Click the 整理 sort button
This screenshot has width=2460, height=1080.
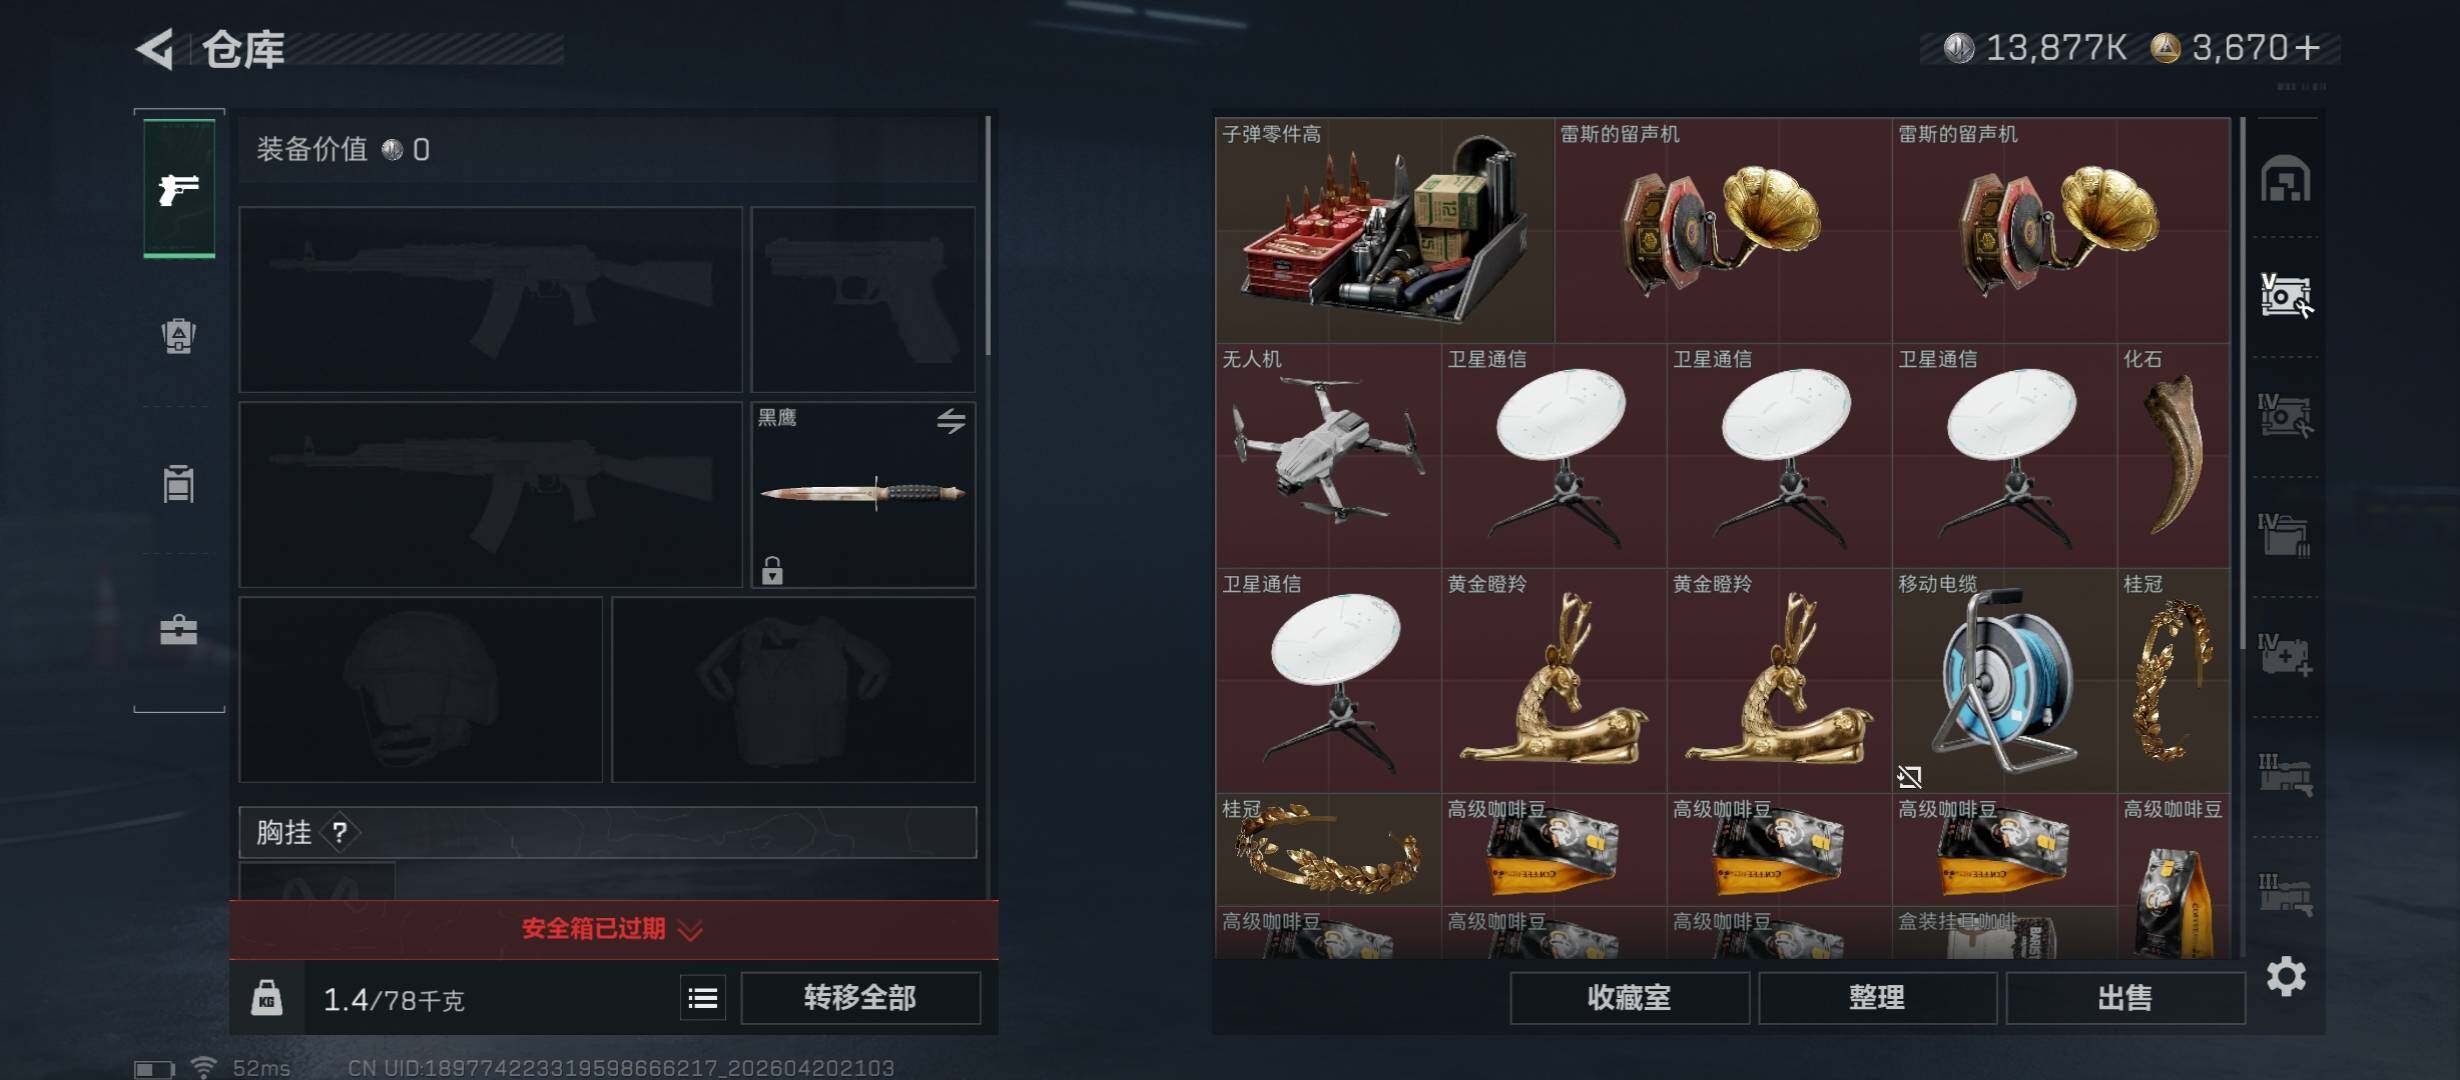pos(1877,998)
